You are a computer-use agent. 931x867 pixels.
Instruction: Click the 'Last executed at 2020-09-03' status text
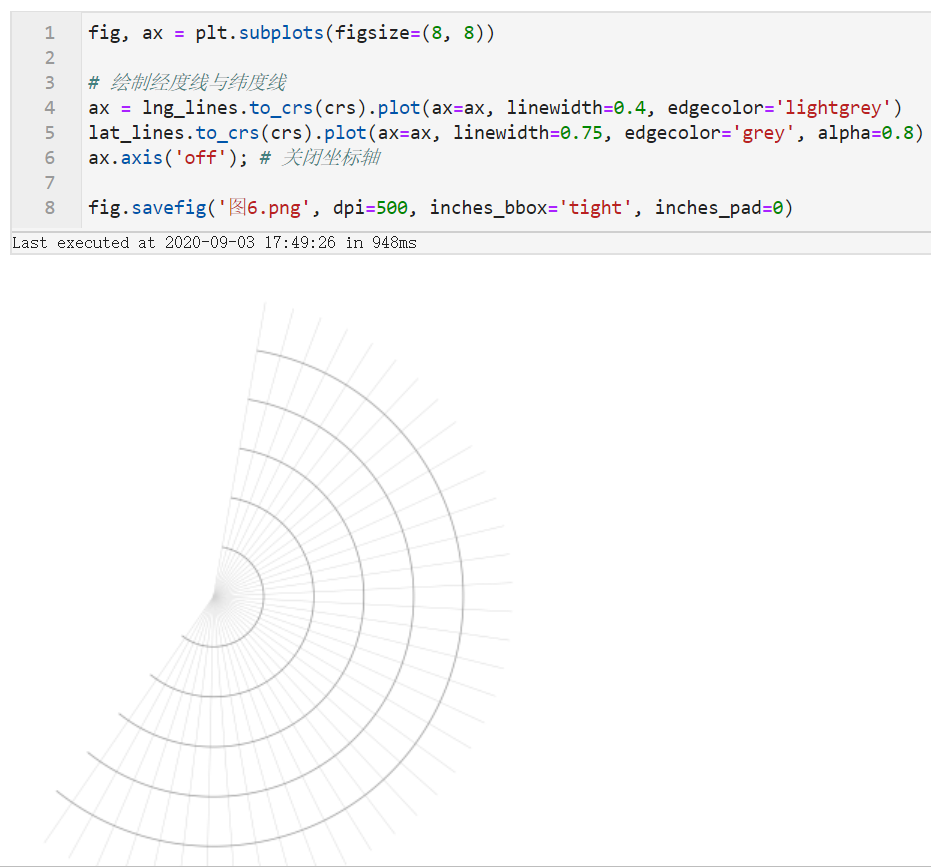tap(214, 243)
